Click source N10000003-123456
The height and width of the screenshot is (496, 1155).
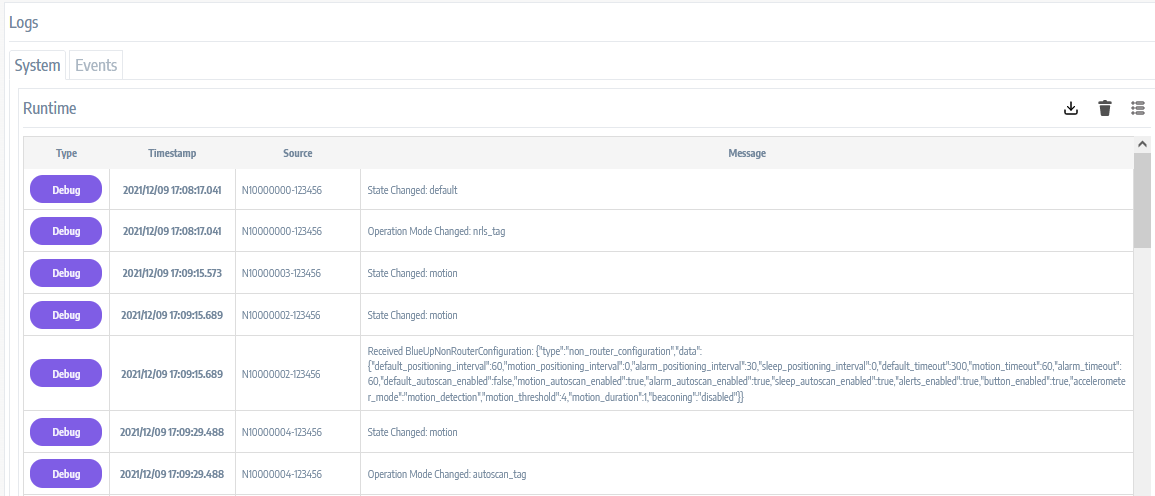(281, 273)
